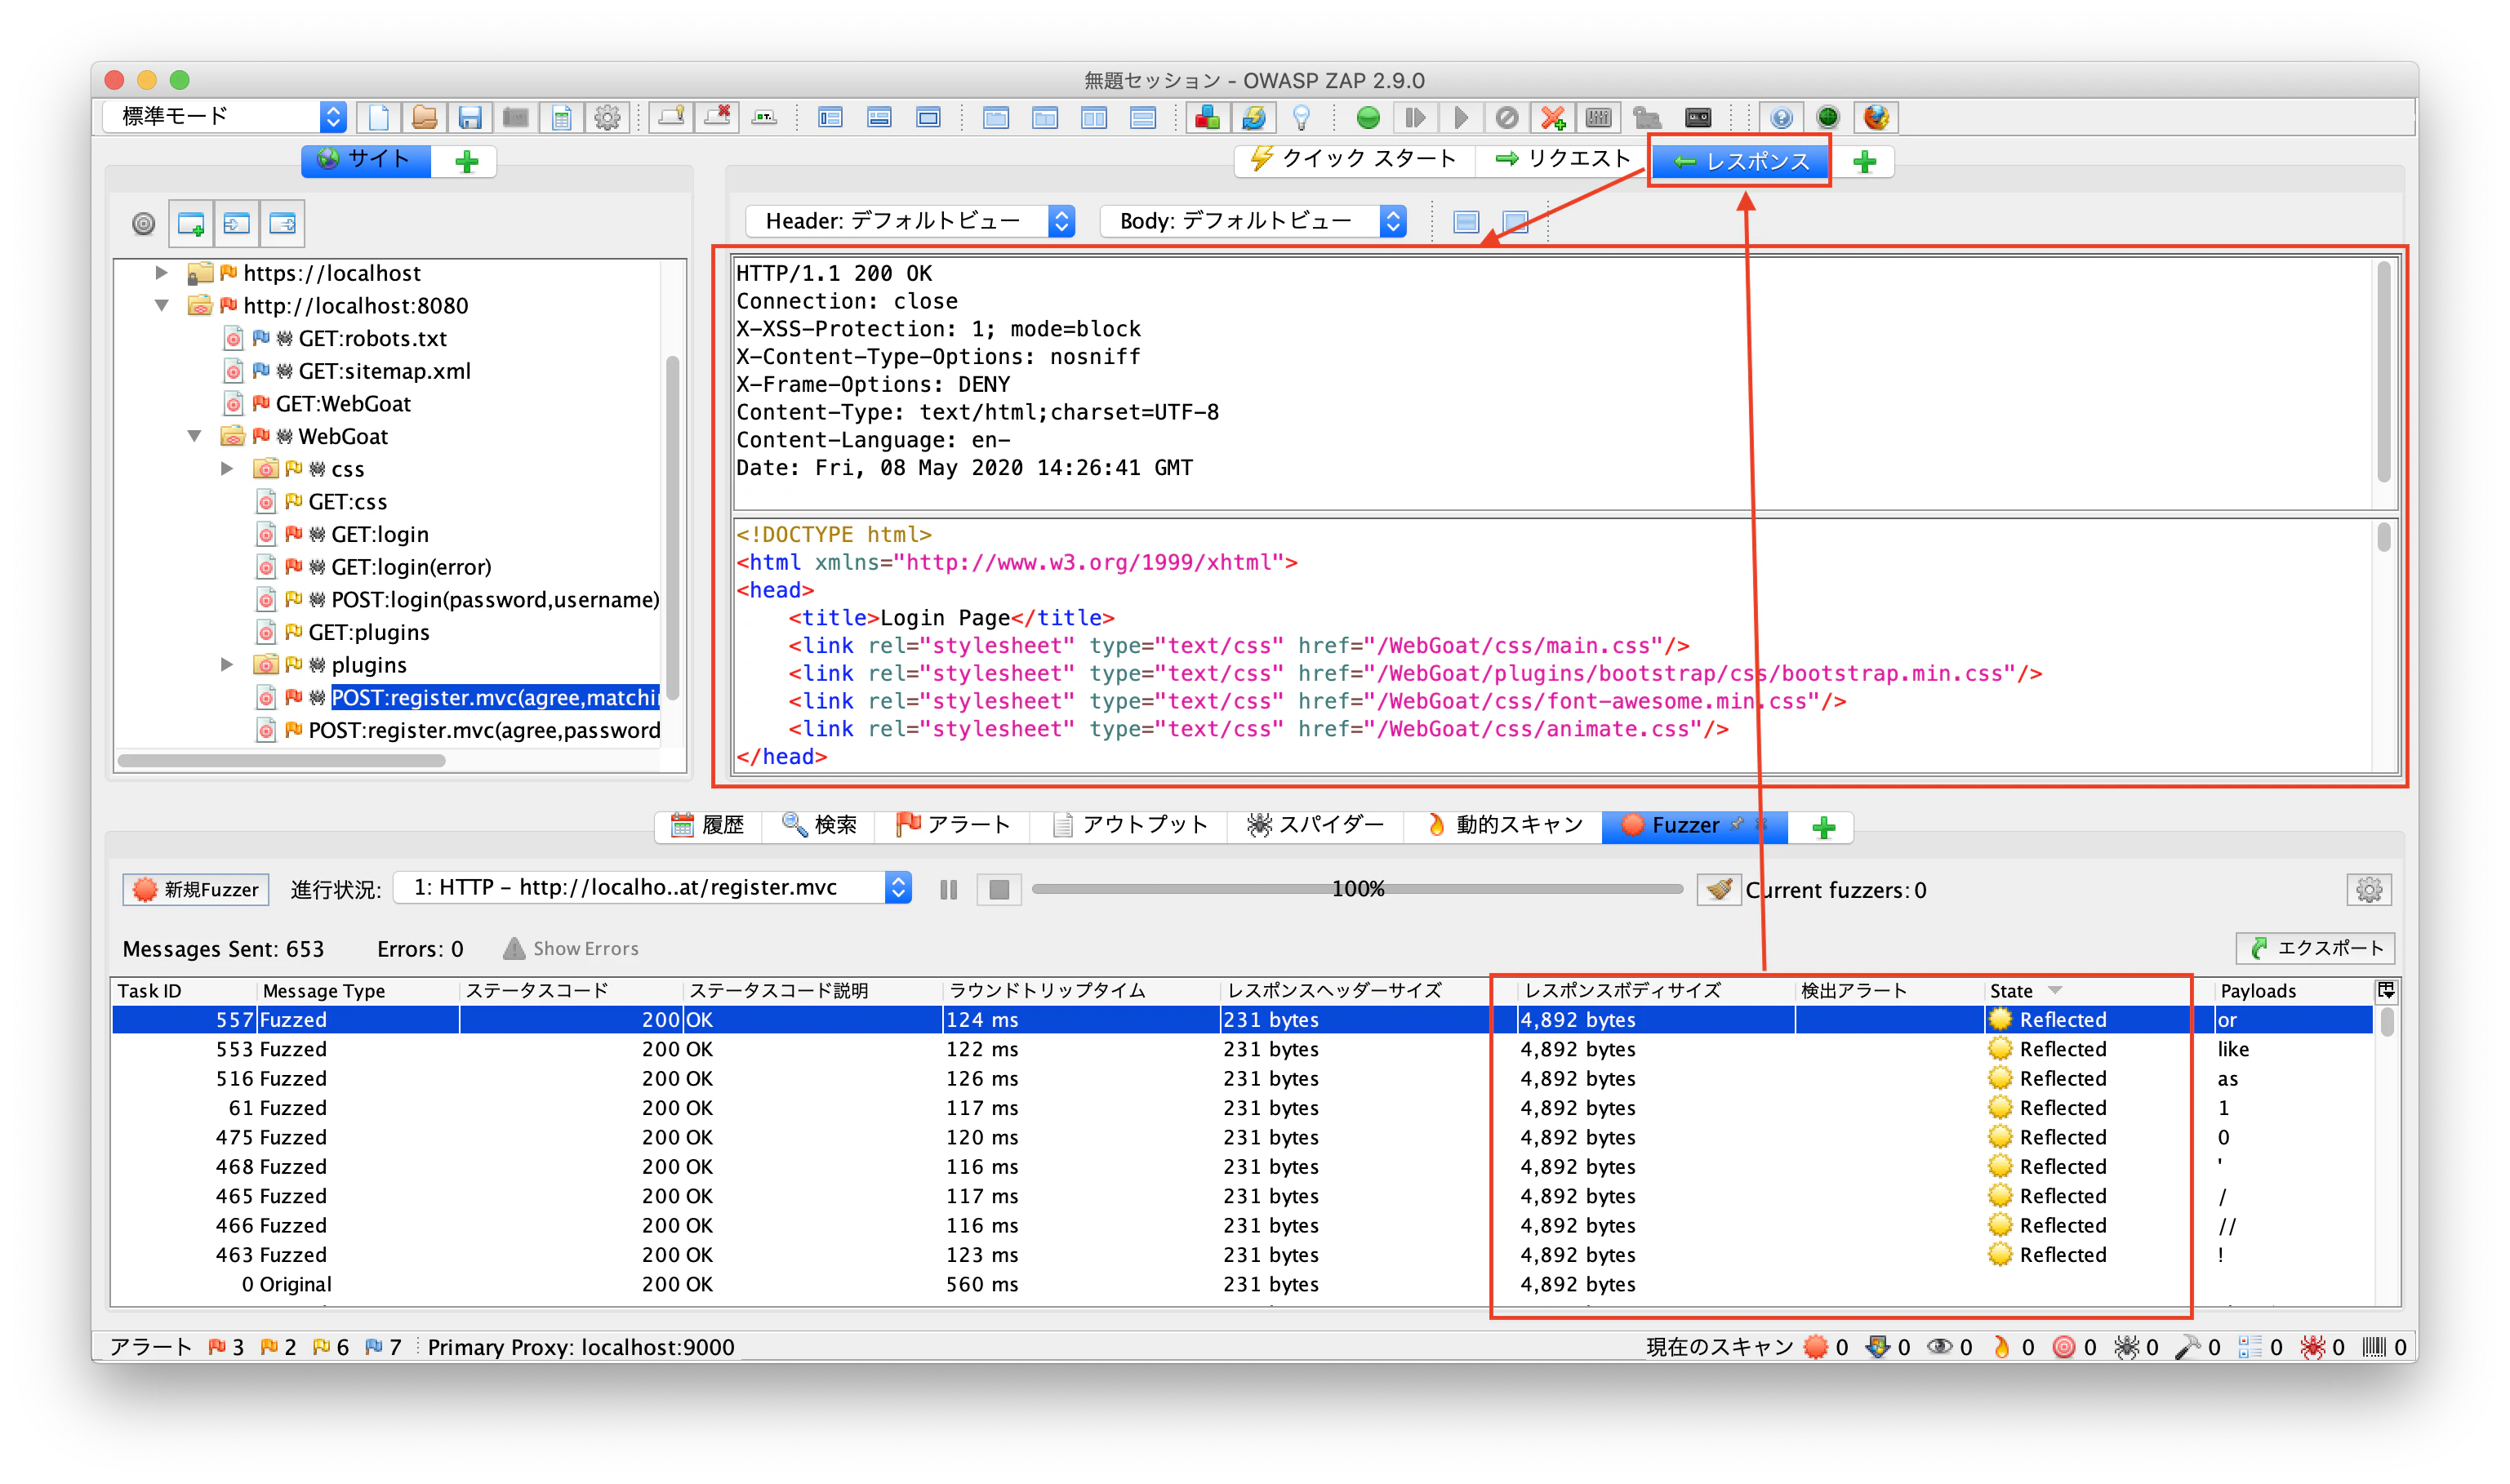Click the import context icon
Image resolution: width=2510 pixels, height=1484 pixels.
[x=237, y=223]
